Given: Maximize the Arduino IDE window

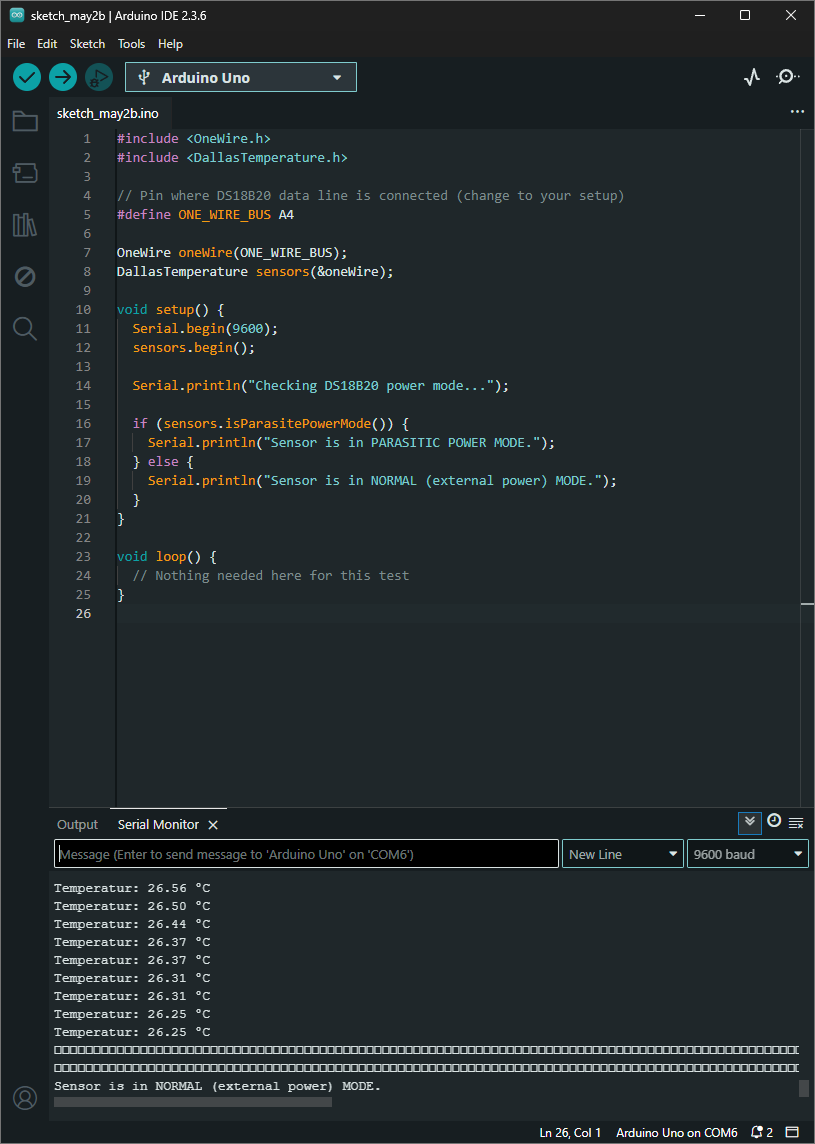Looking at the screenshot, I should point(745,15).
